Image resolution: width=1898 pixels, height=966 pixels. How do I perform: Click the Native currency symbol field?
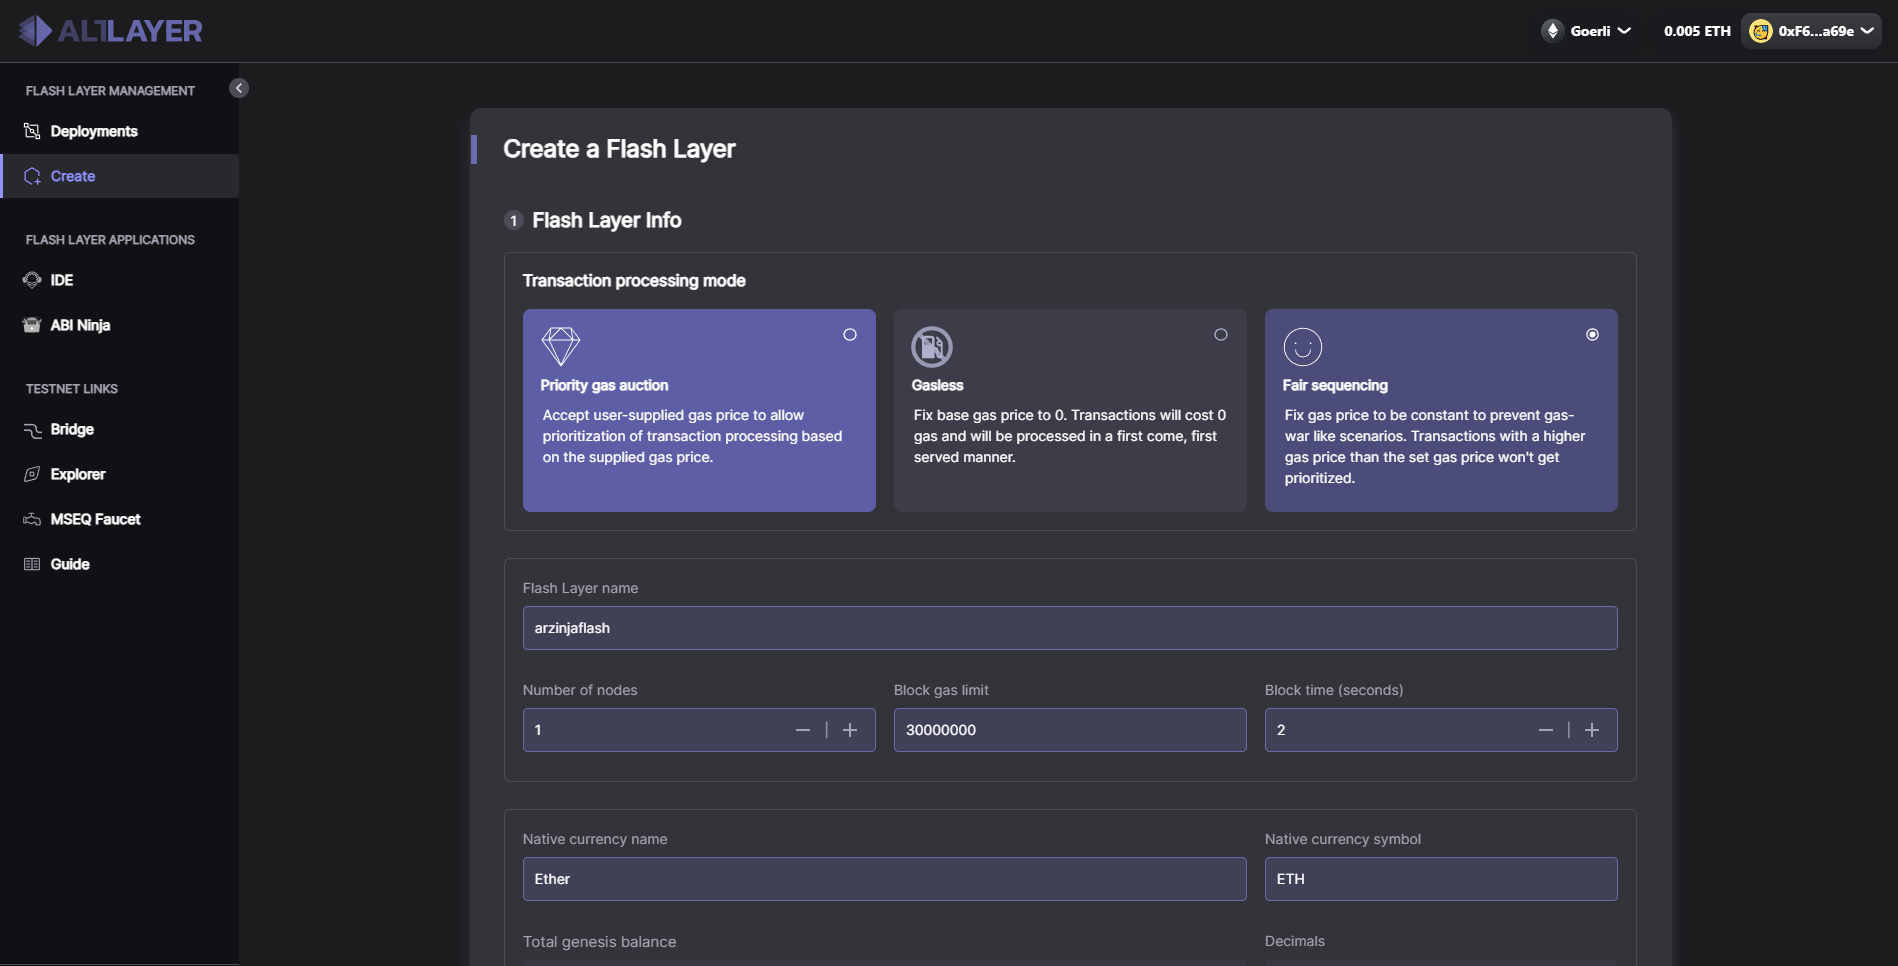coord(1441,879)
